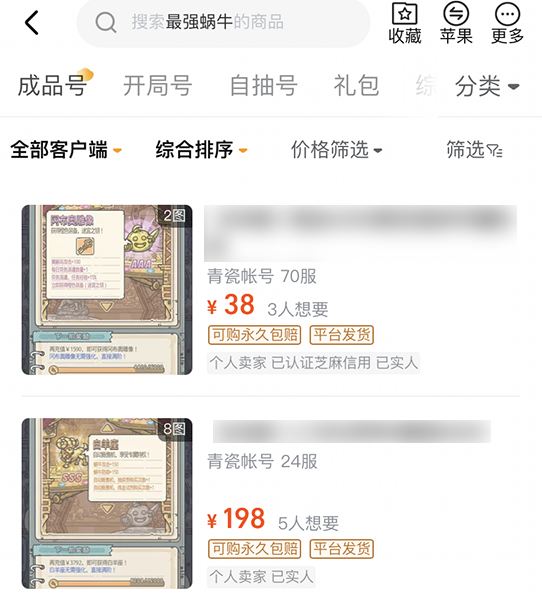Tap the 苹果 switch platform icon
542x600 pixels.
(456, 13)
